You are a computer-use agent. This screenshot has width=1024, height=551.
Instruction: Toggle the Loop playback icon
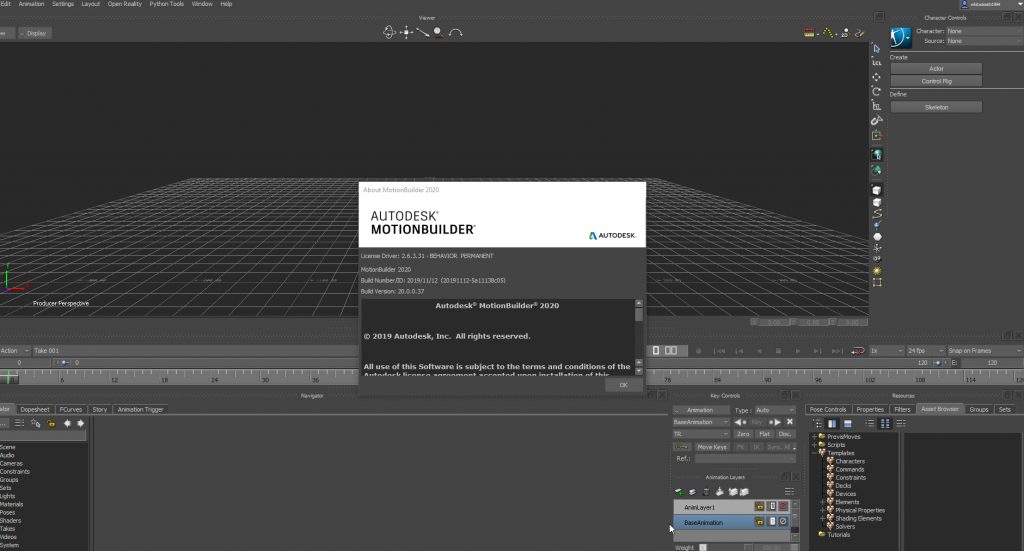[x=858, y=351]
